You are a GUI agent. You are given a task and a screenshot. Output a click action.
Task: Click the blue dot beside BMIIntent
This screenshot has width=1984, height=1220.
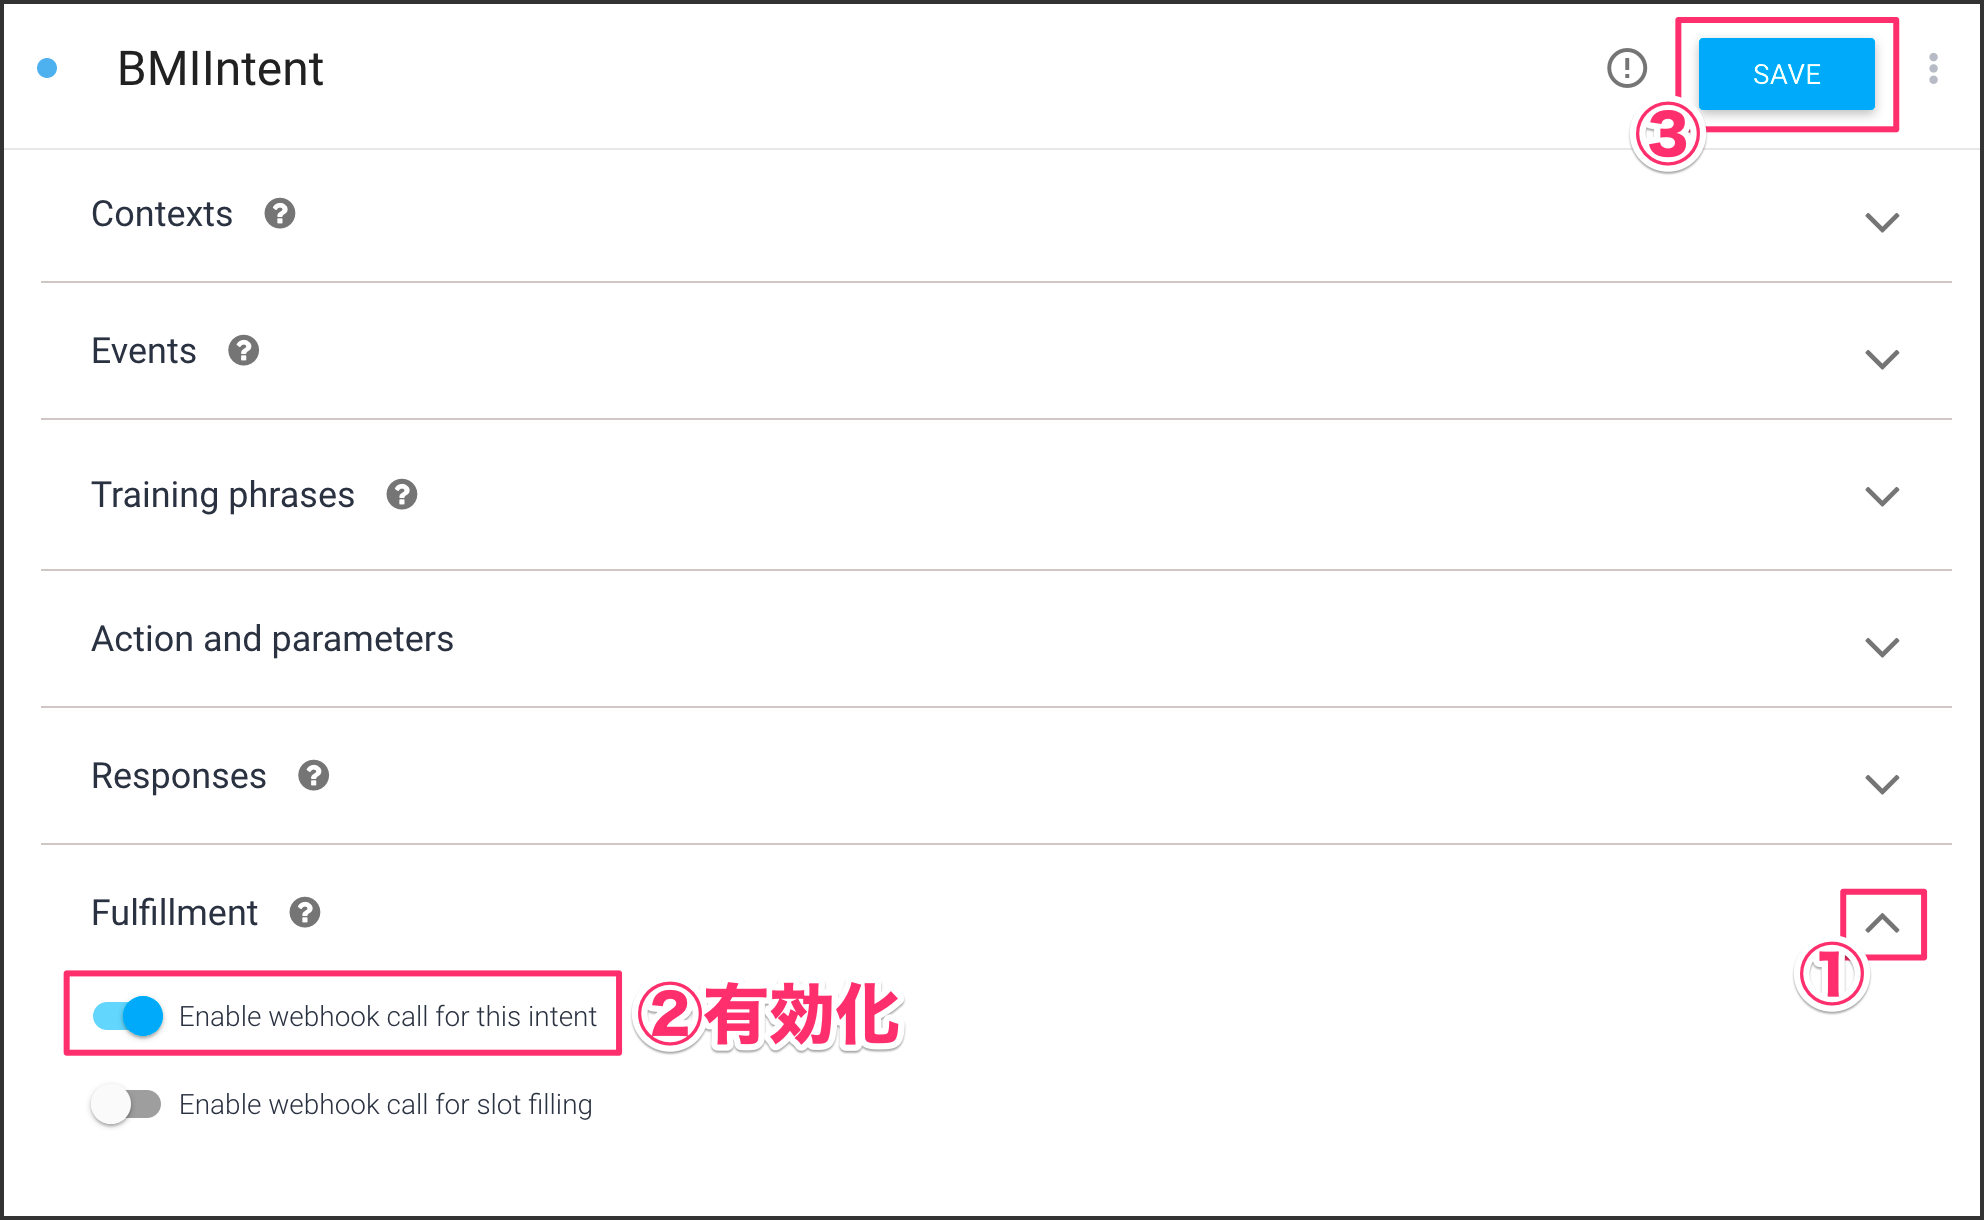(x=47, y=69)
